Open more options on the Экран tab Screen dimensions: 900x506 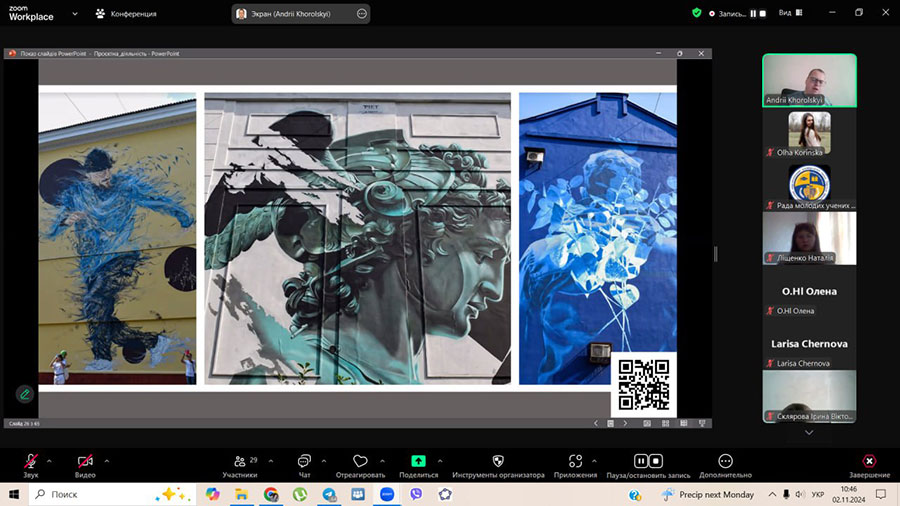(x=362, y=14)
